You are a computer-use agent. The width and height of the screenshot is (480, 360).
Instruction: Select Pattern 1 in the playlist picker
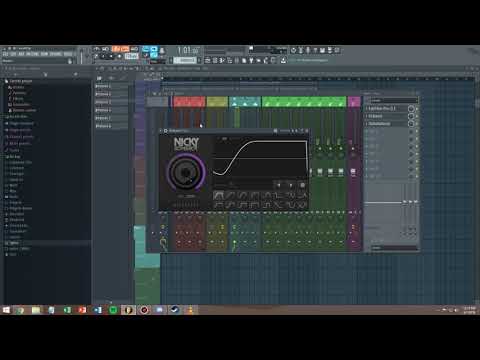tap(111, 86)
